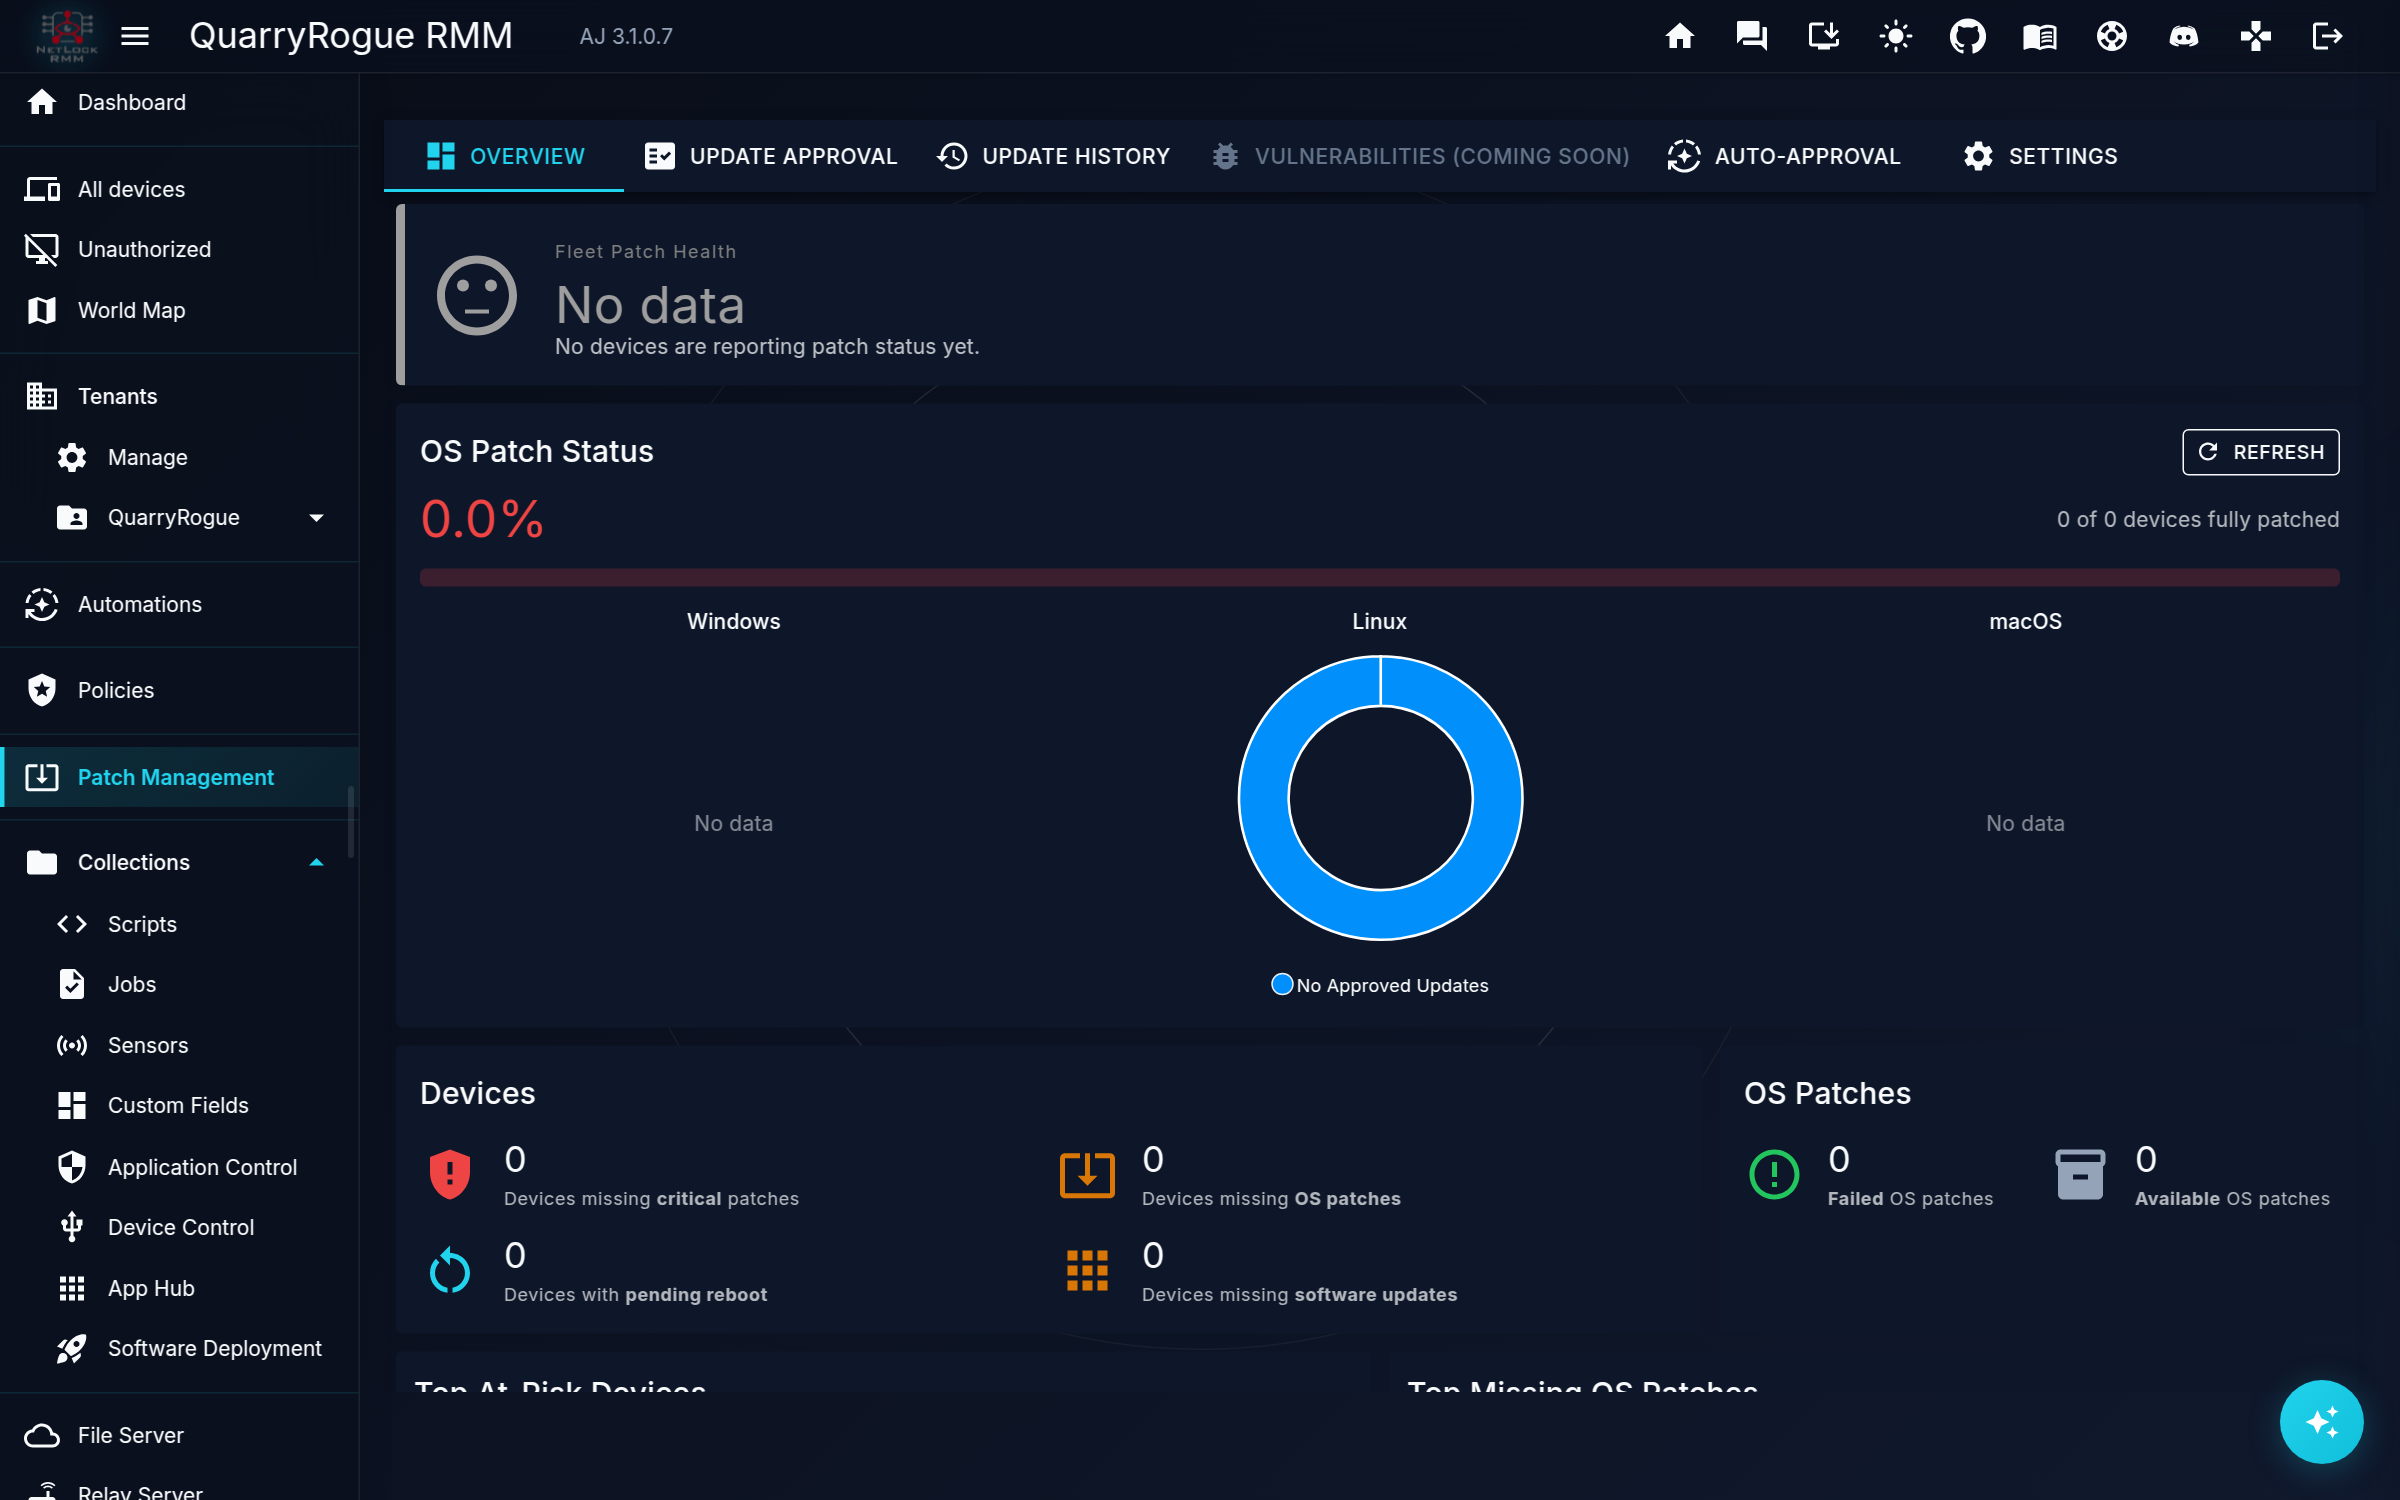Click the missing OS patches orange icon
The width and height of the screenshot is (2400, 1500).
pos(1087,1174)
